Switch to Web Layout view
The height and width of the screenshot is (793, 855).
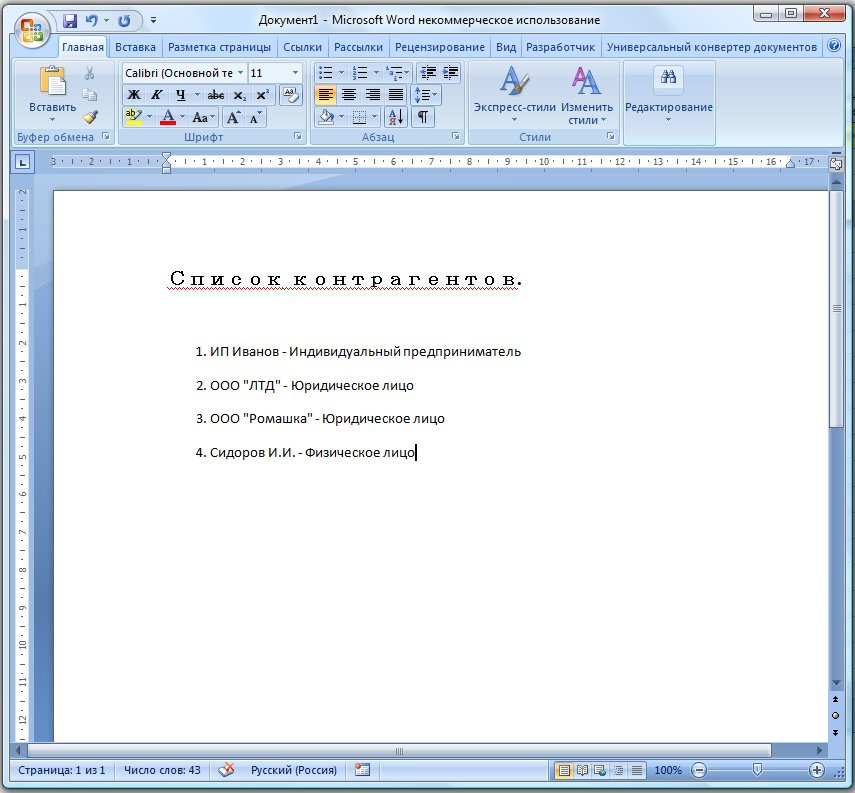[600, 770]
